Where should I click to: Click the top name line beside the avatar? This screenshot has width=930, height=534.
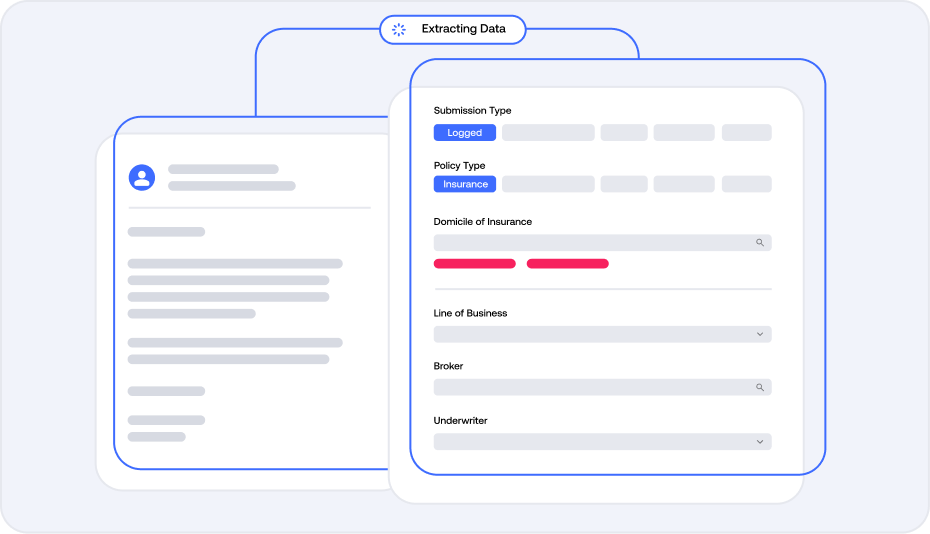223,170
